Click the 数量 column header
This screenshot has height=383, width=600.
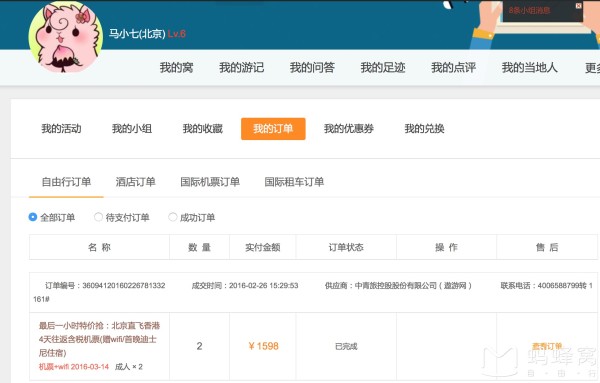click(199, 247)
